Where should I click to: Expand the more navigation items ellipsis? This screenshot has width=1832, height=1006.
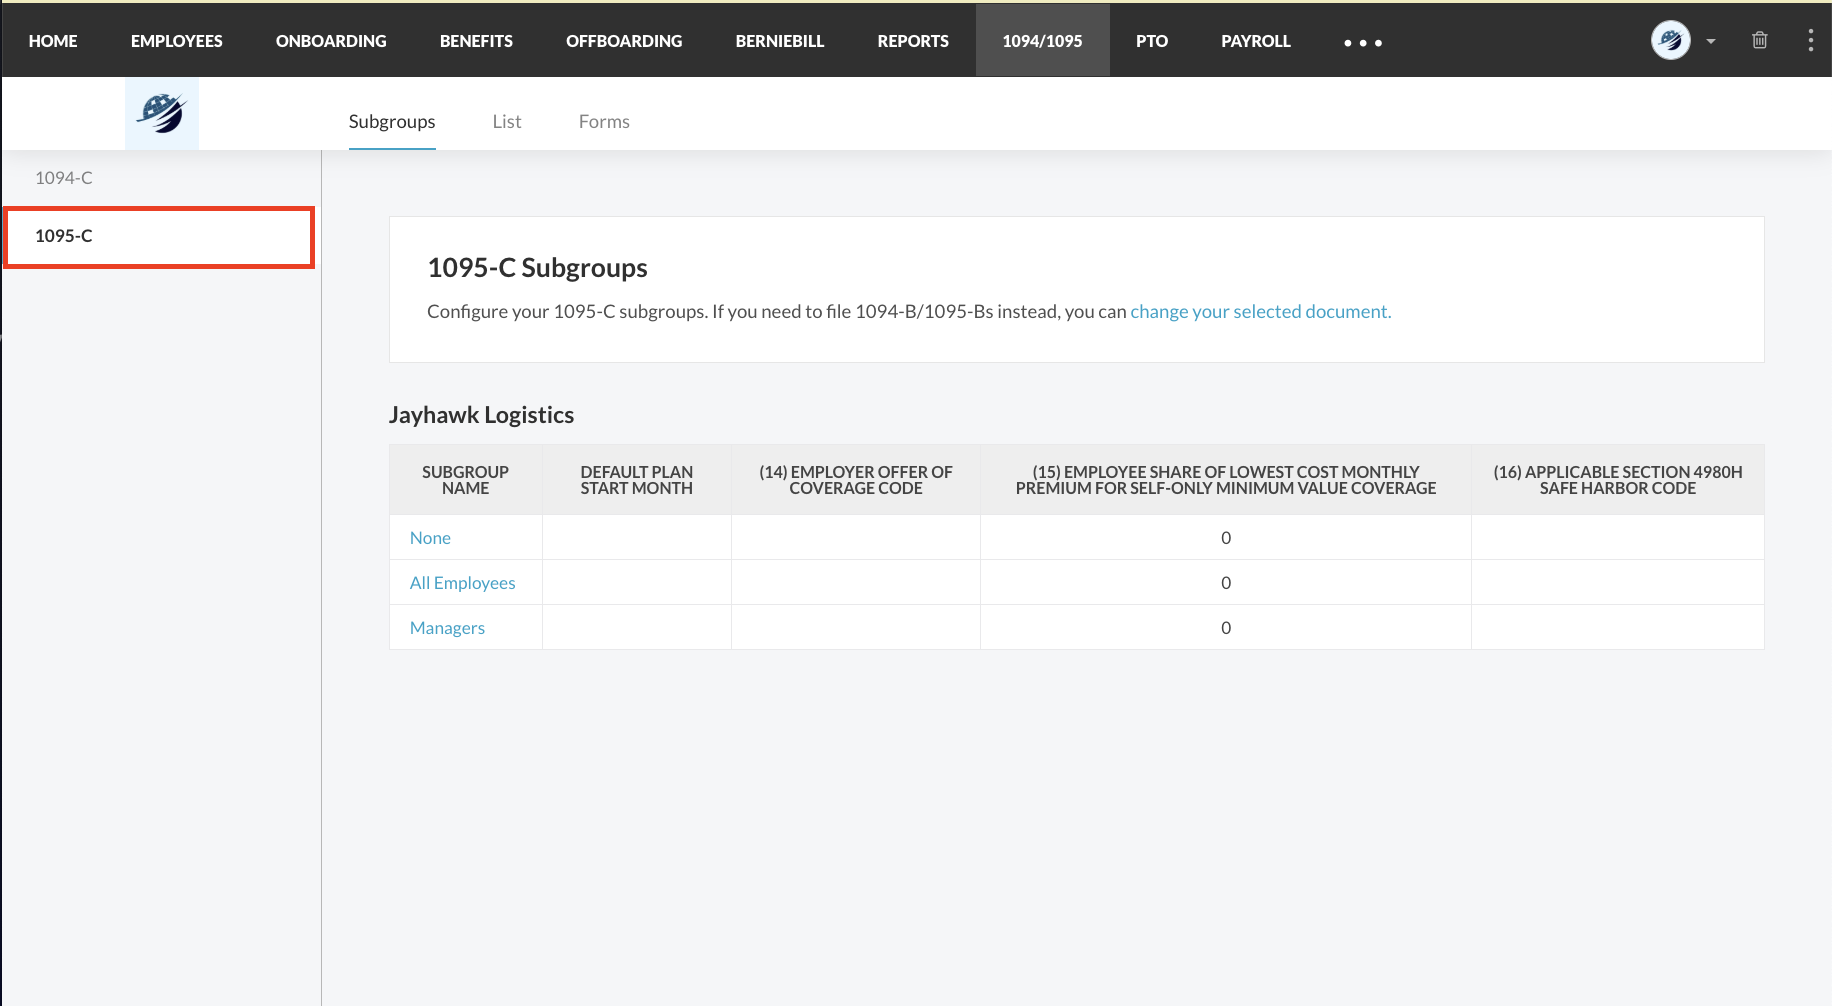[1362, 43]
